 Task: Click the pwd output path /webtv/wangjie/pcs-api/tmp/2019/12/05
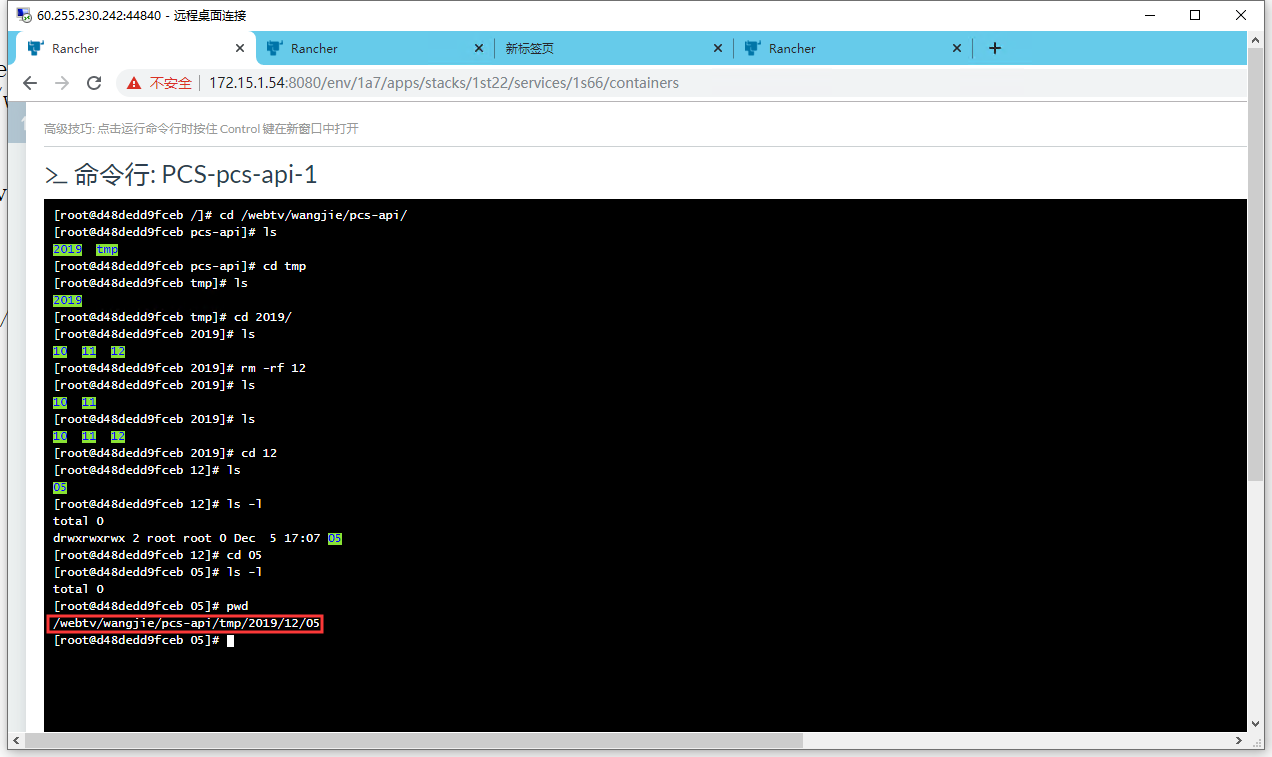point(186,623)
